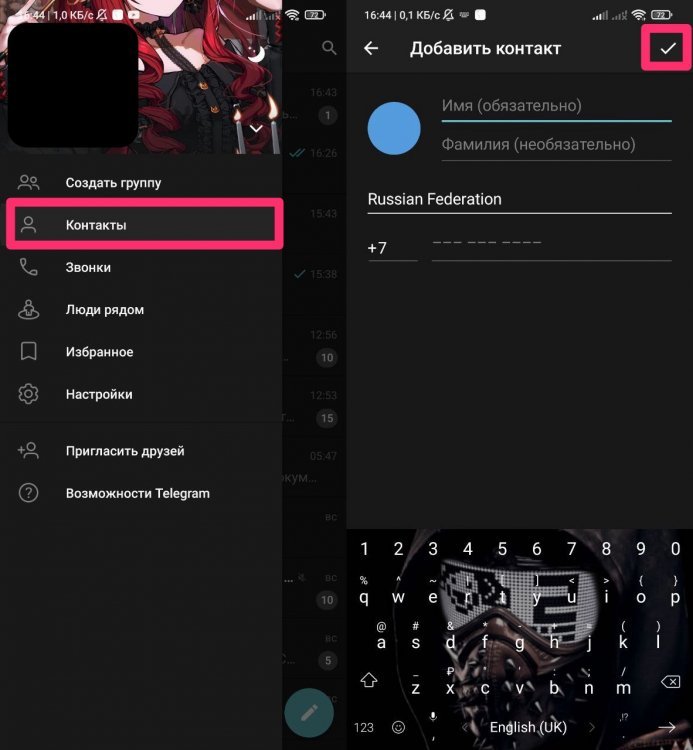Viewport: 693px width, 750px height.
Task: Tap the checkmark to save contact
Action: click(667, 48)
